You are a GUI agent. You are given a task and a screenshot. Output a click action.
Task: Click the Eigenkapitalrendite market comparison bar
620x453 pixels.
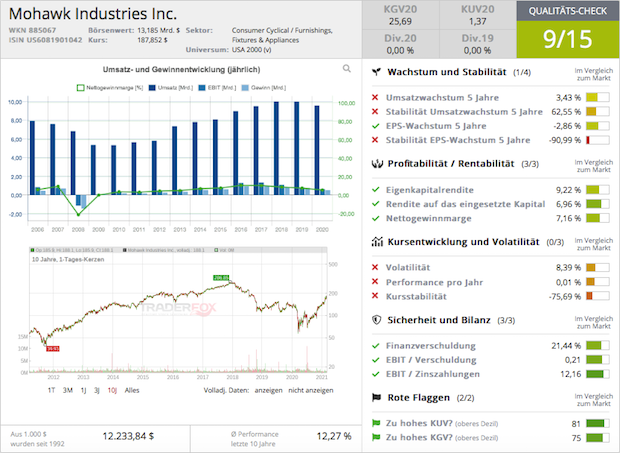(597, 190)
